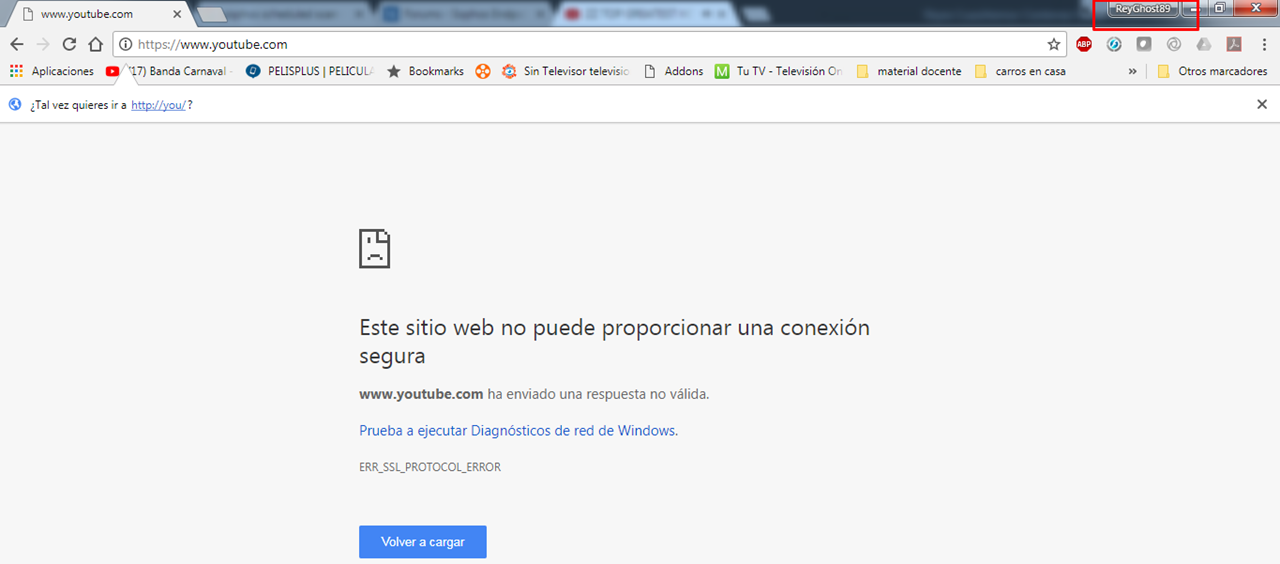
Task: Click the Aplicaciones bookmark label
Action: (62, 71)
